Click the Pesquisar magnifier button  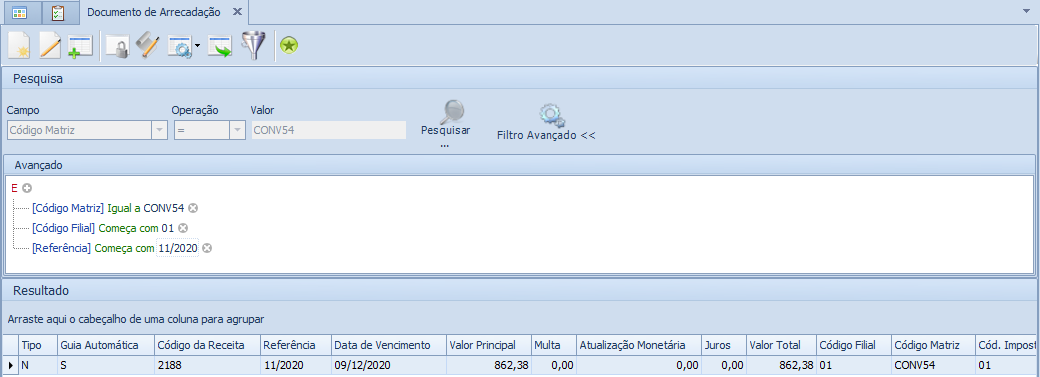(x=446, y=123)
